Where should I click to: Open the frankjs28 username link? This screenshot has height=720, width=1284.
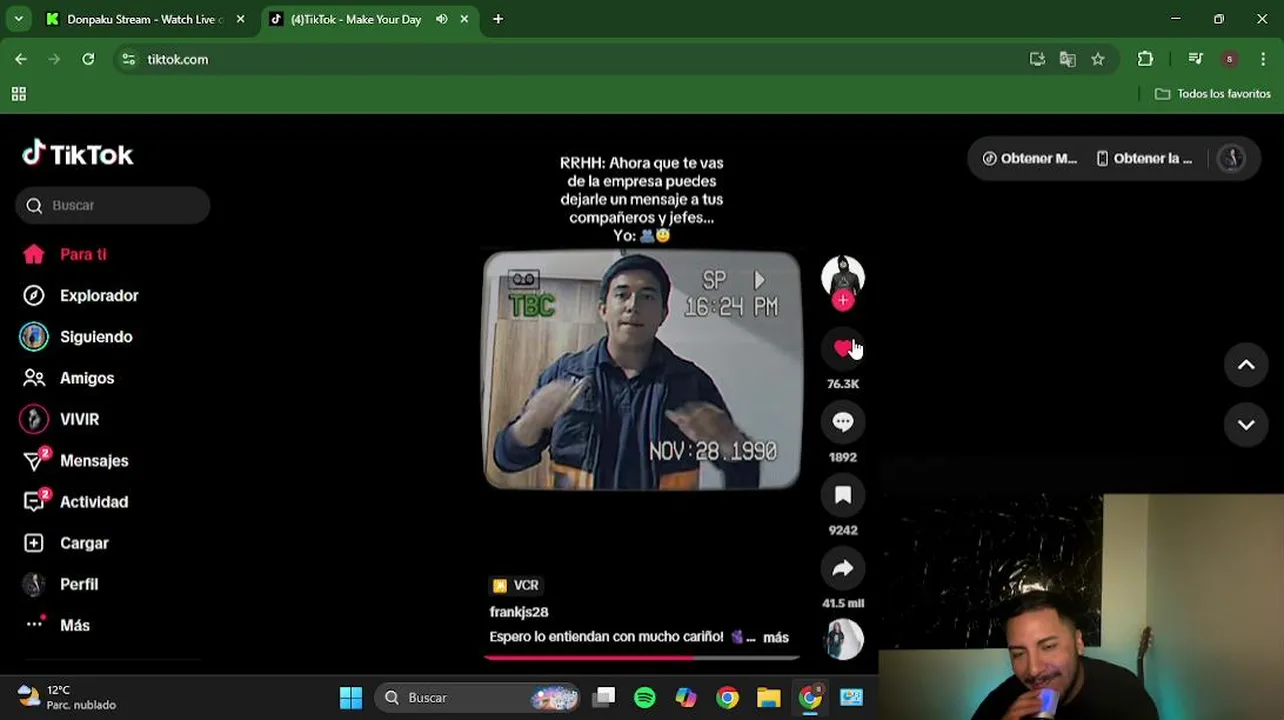coord(519,612)
